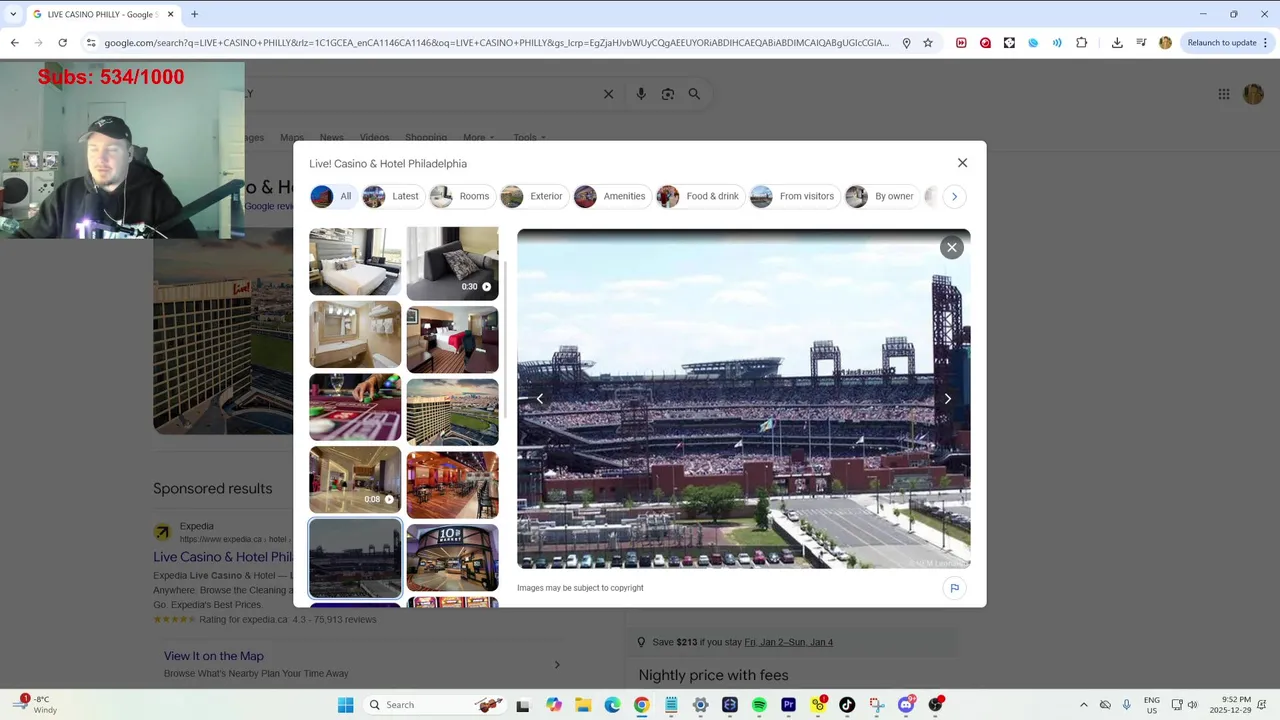
Task: Click the main stadium photo
Action: click(743, 399)
